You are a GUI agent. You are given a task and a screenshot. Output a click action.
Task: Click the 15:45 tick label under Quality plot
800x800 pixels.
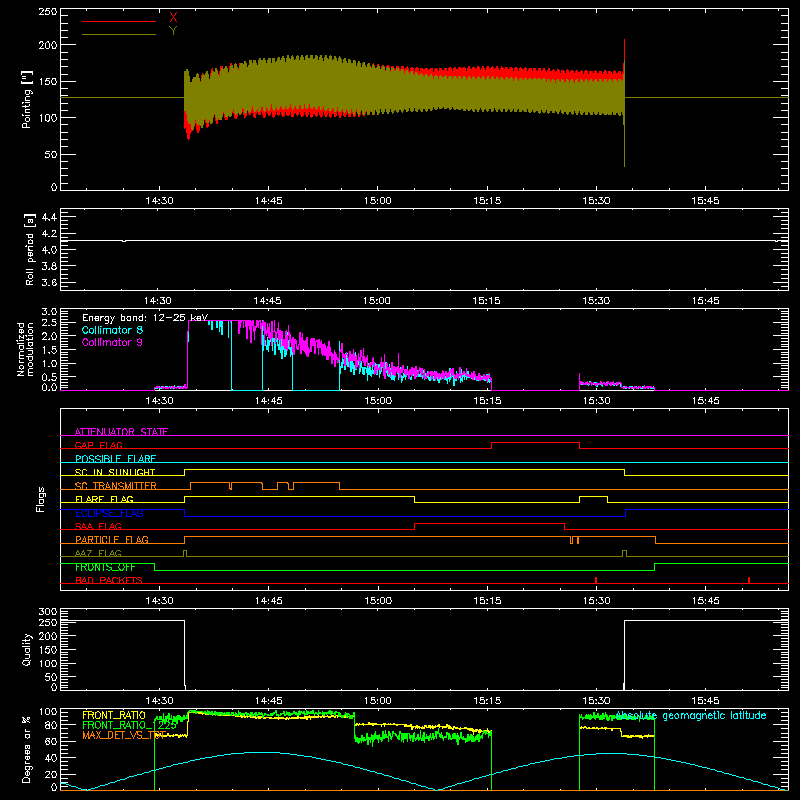705,701
